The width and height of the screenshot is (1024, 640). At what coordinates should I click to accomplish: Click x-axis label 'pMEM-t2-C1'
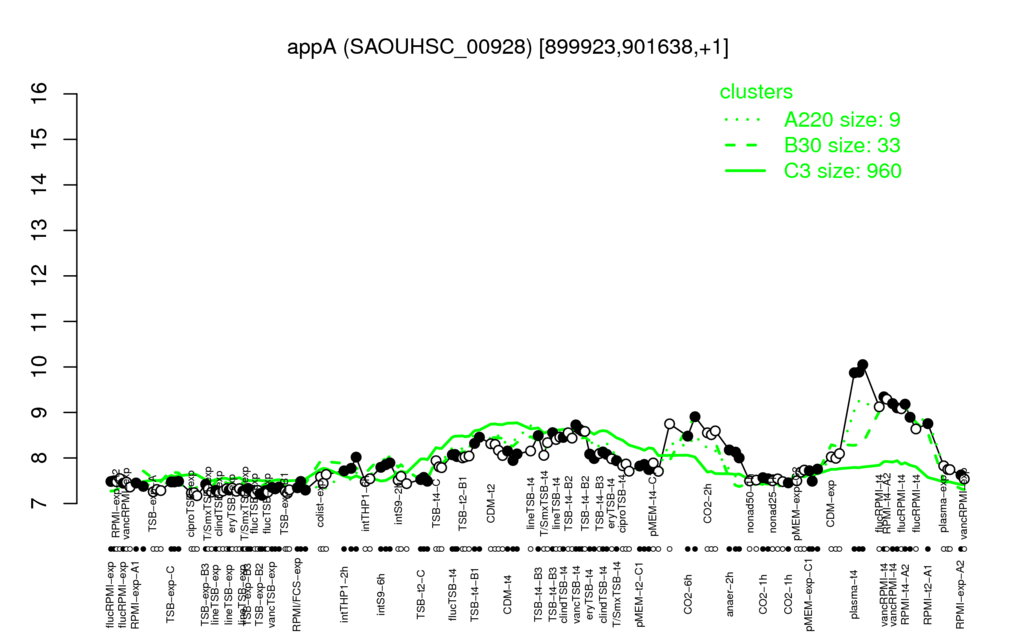pos(639,593)
